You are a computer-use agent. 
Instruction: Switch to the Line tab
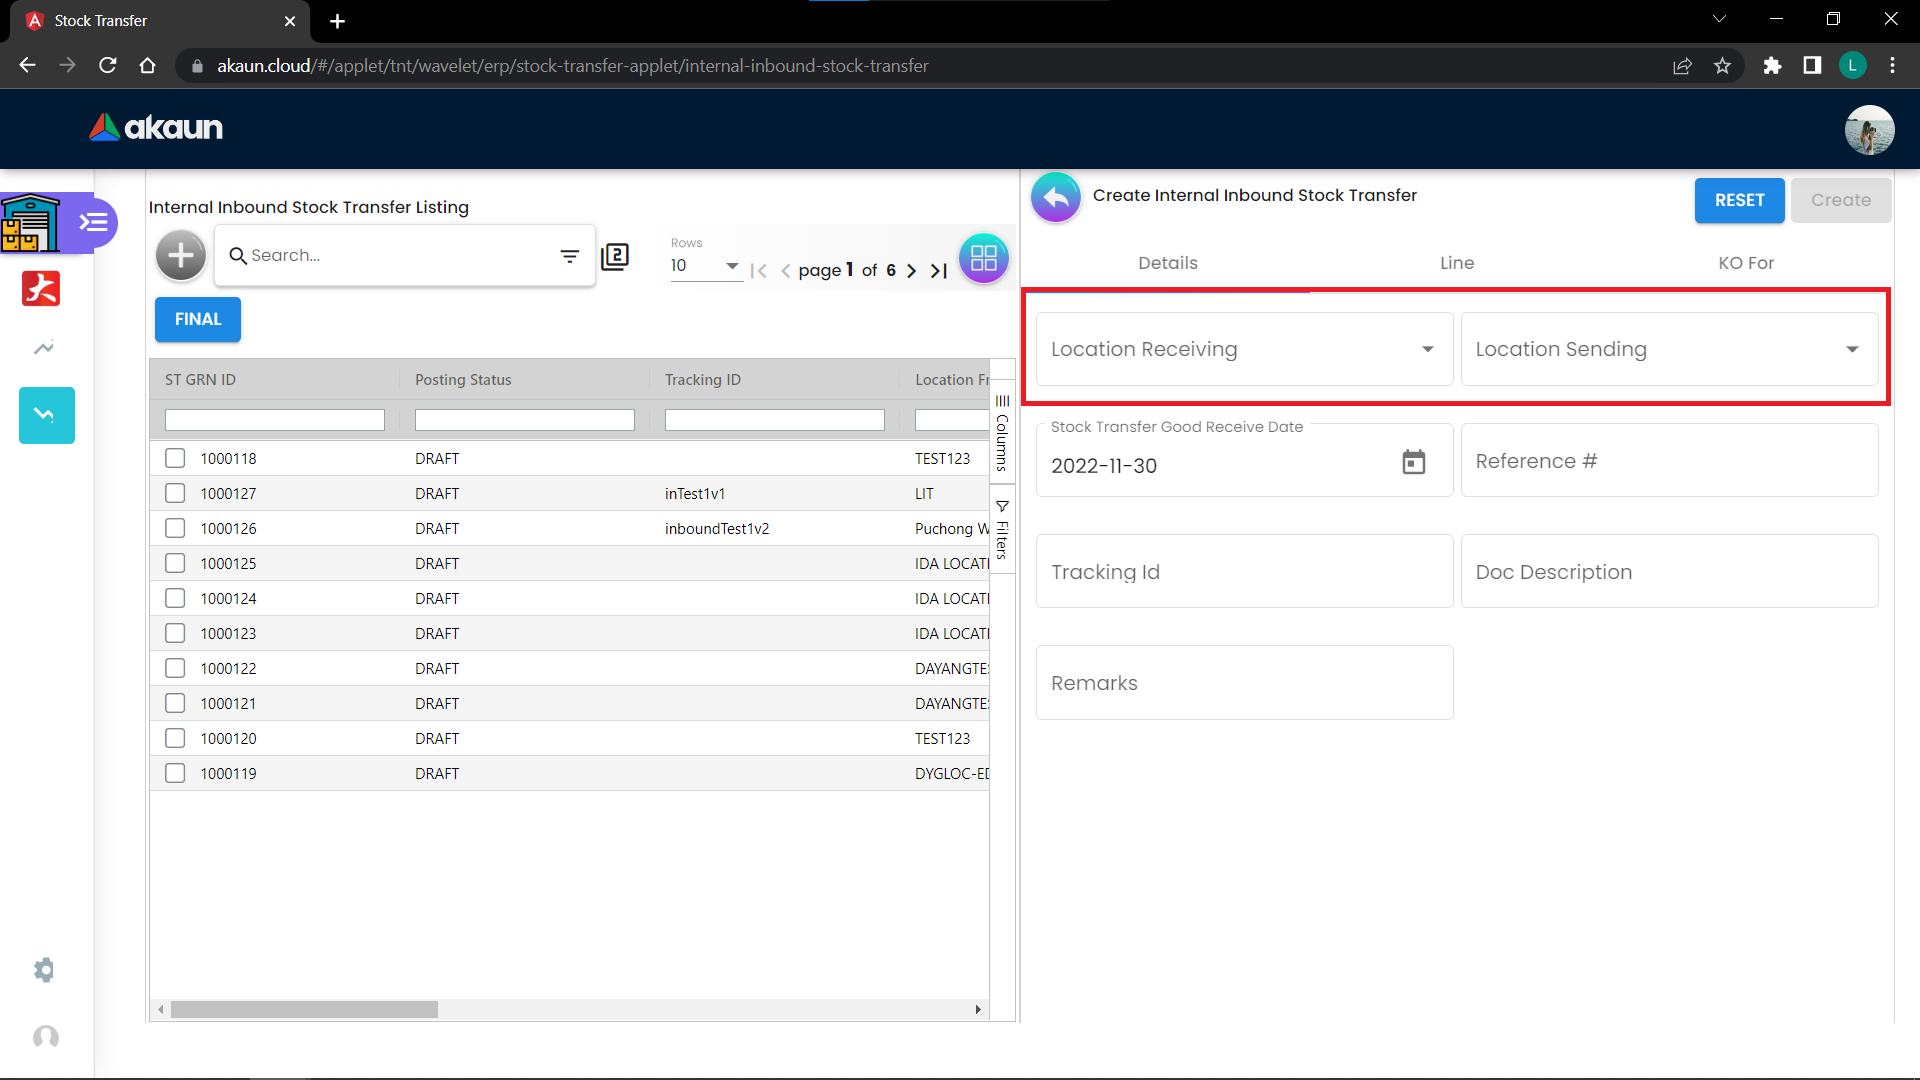pos(1456,263)
